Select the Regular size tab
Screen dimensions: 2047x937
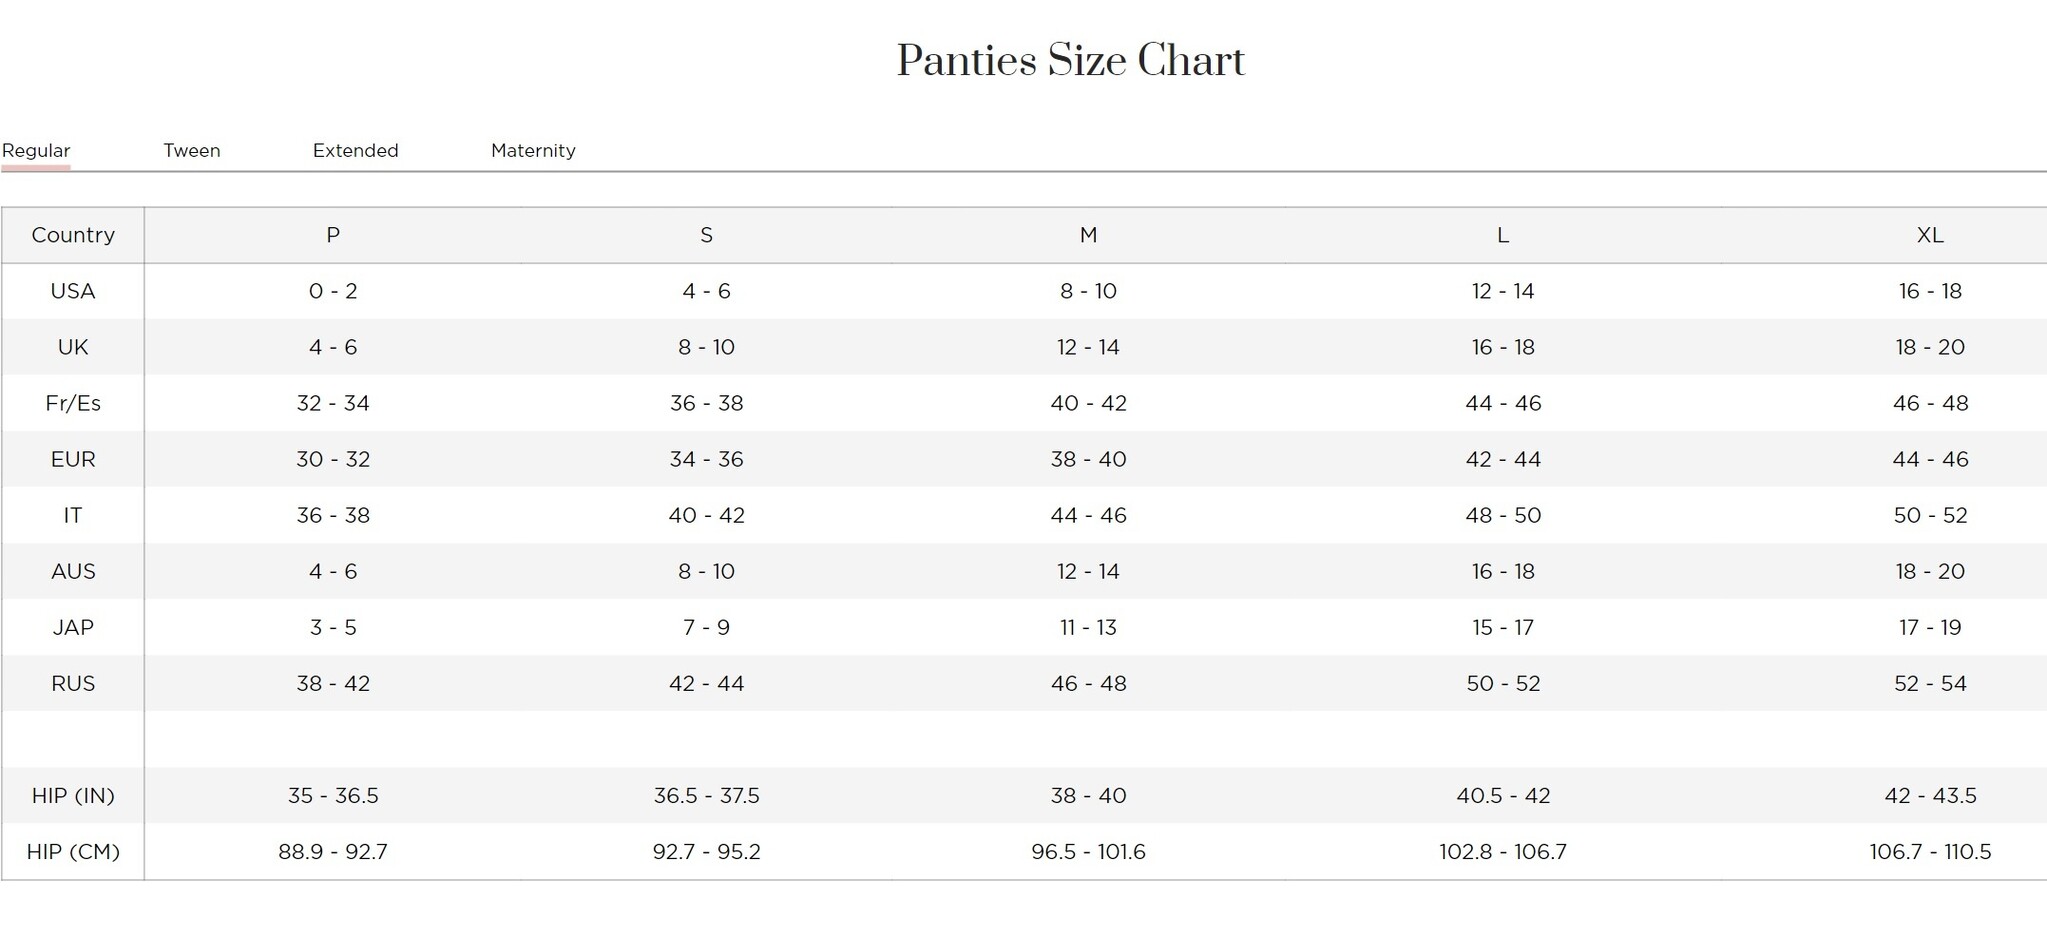click(x=36, y=151)
